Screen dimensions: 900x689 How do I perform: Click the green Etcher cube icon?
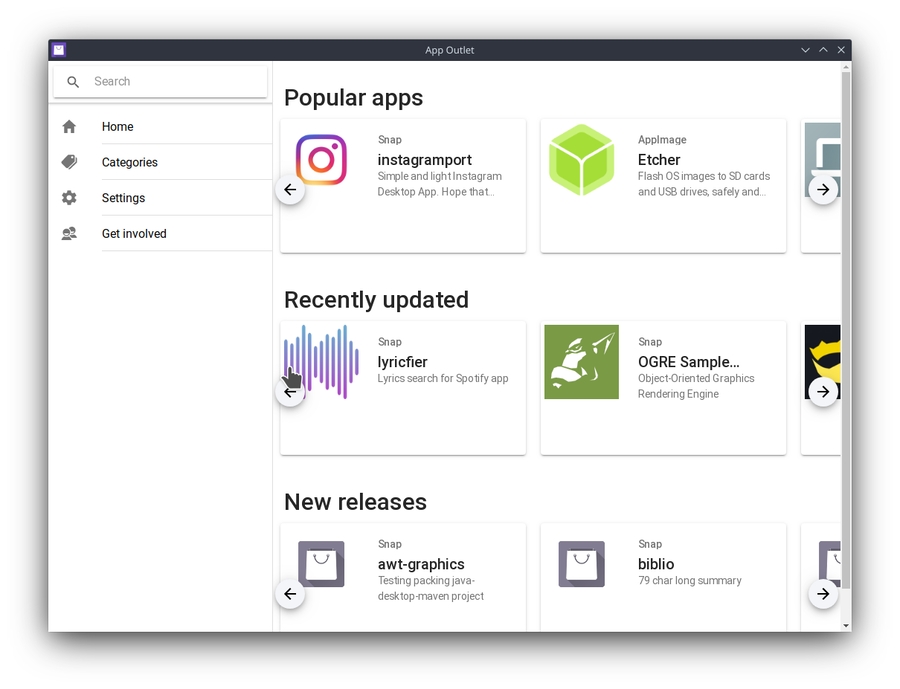click(x=581, y=160)
